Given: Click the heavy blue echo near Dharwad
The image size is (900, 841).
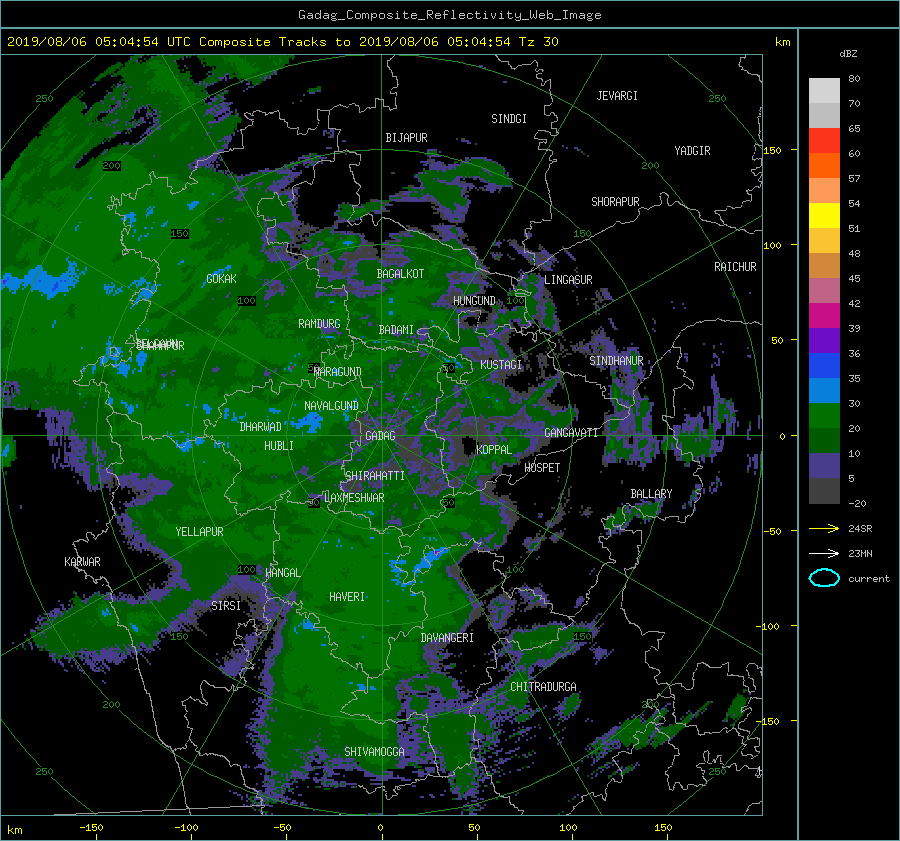Looking at the screenshot, I should point(307,422).
